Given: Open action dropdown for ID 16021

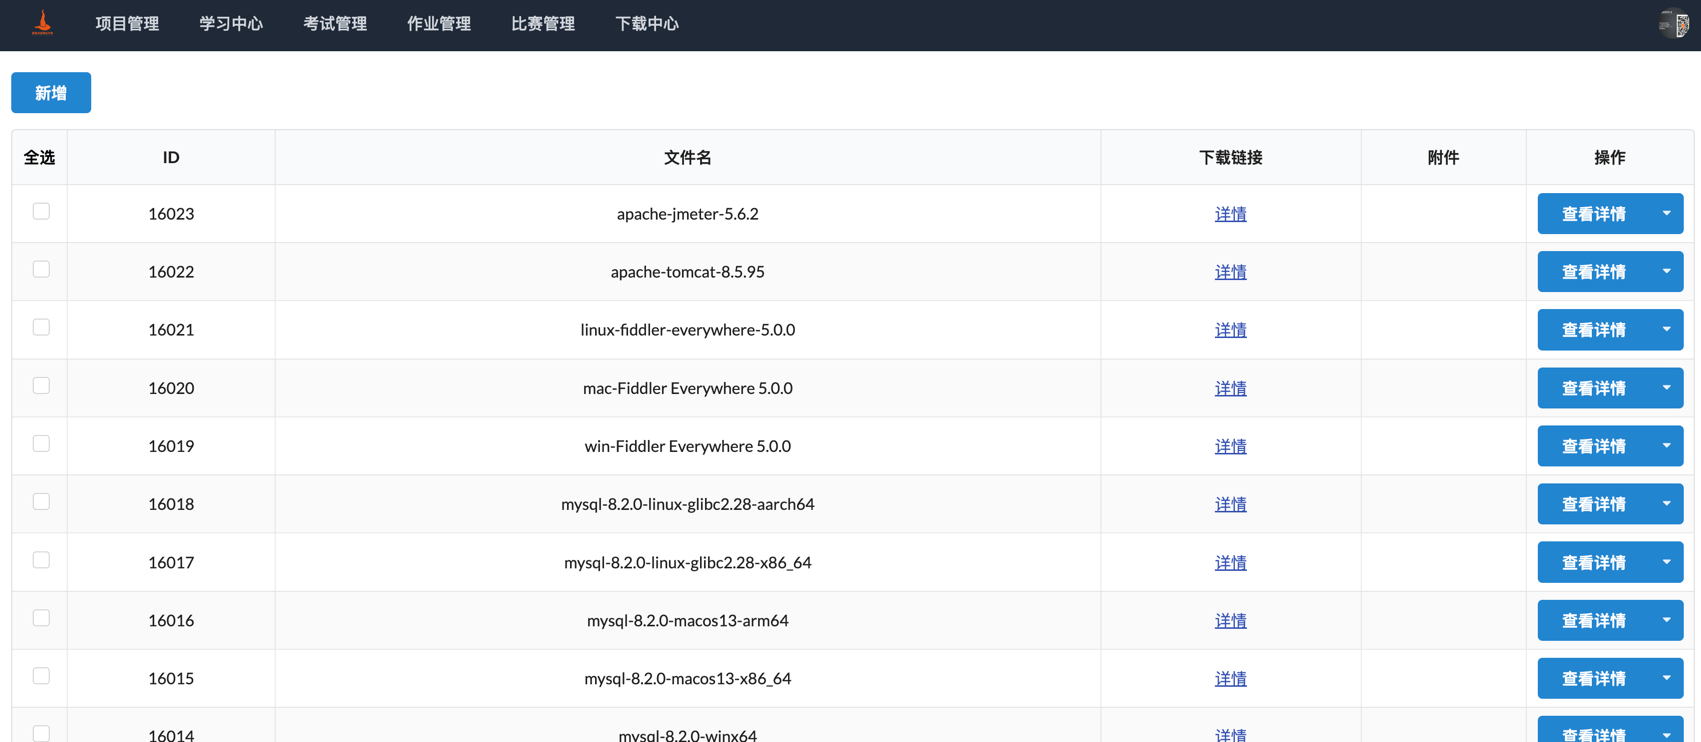Looking at the screenshot, I should coord(1666,330).
